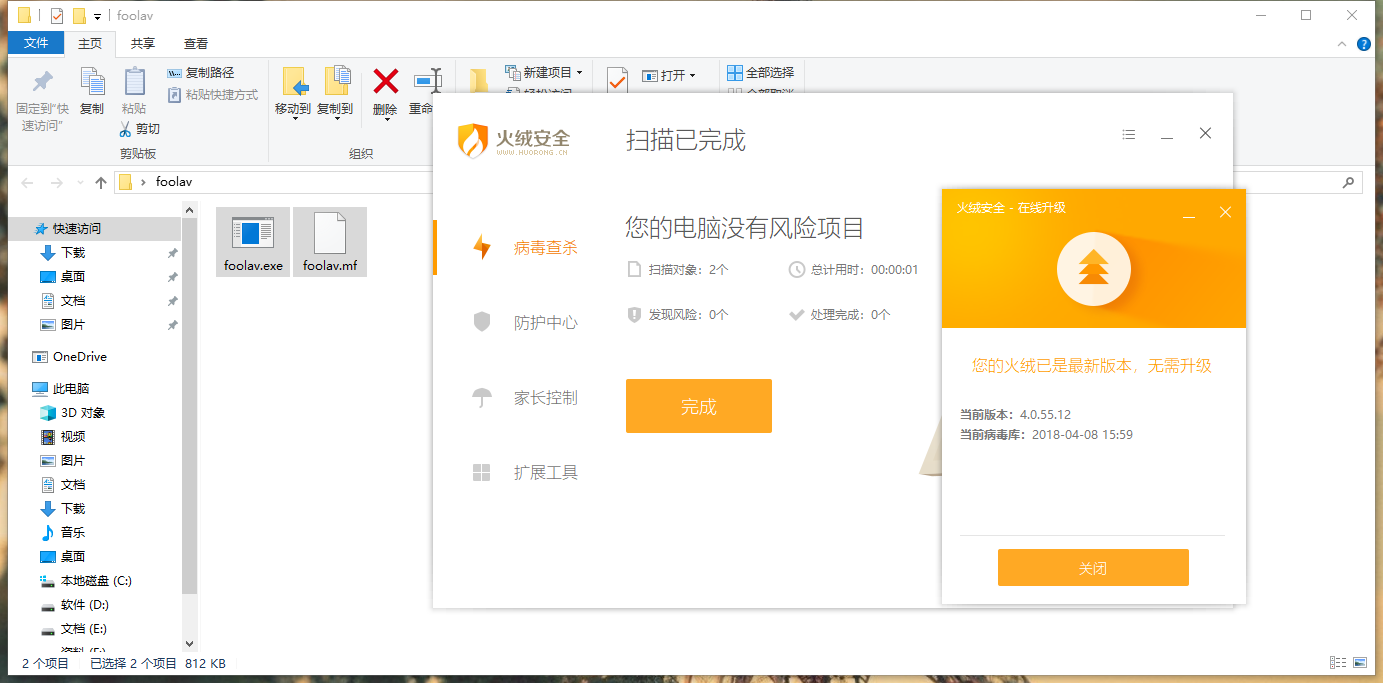The width and height of the screenshot is (1383, 683).
Task: Open the Huorong main menu list icon
Action: click(1129, 134)
